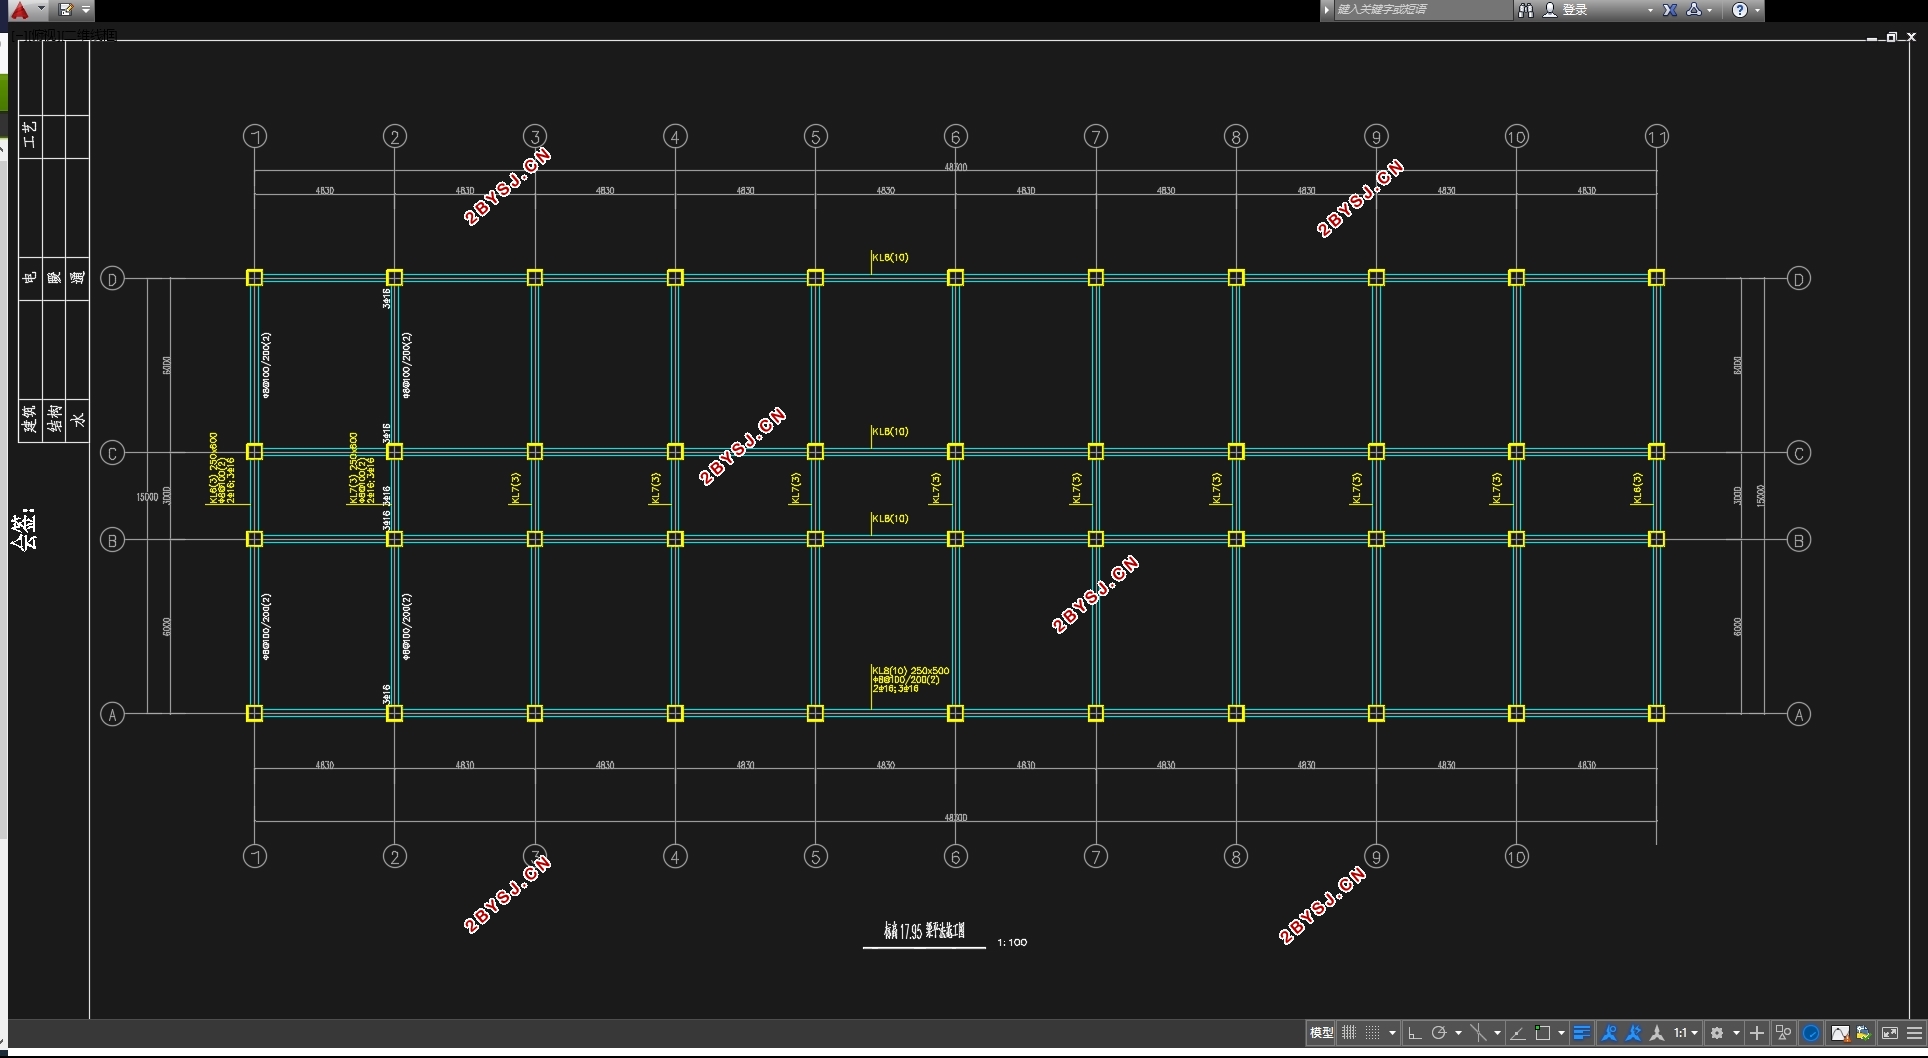This screenshot has height=1058, width=1928.
Task: Open the dropdown next to 登录
Action: coord(1649,10)
